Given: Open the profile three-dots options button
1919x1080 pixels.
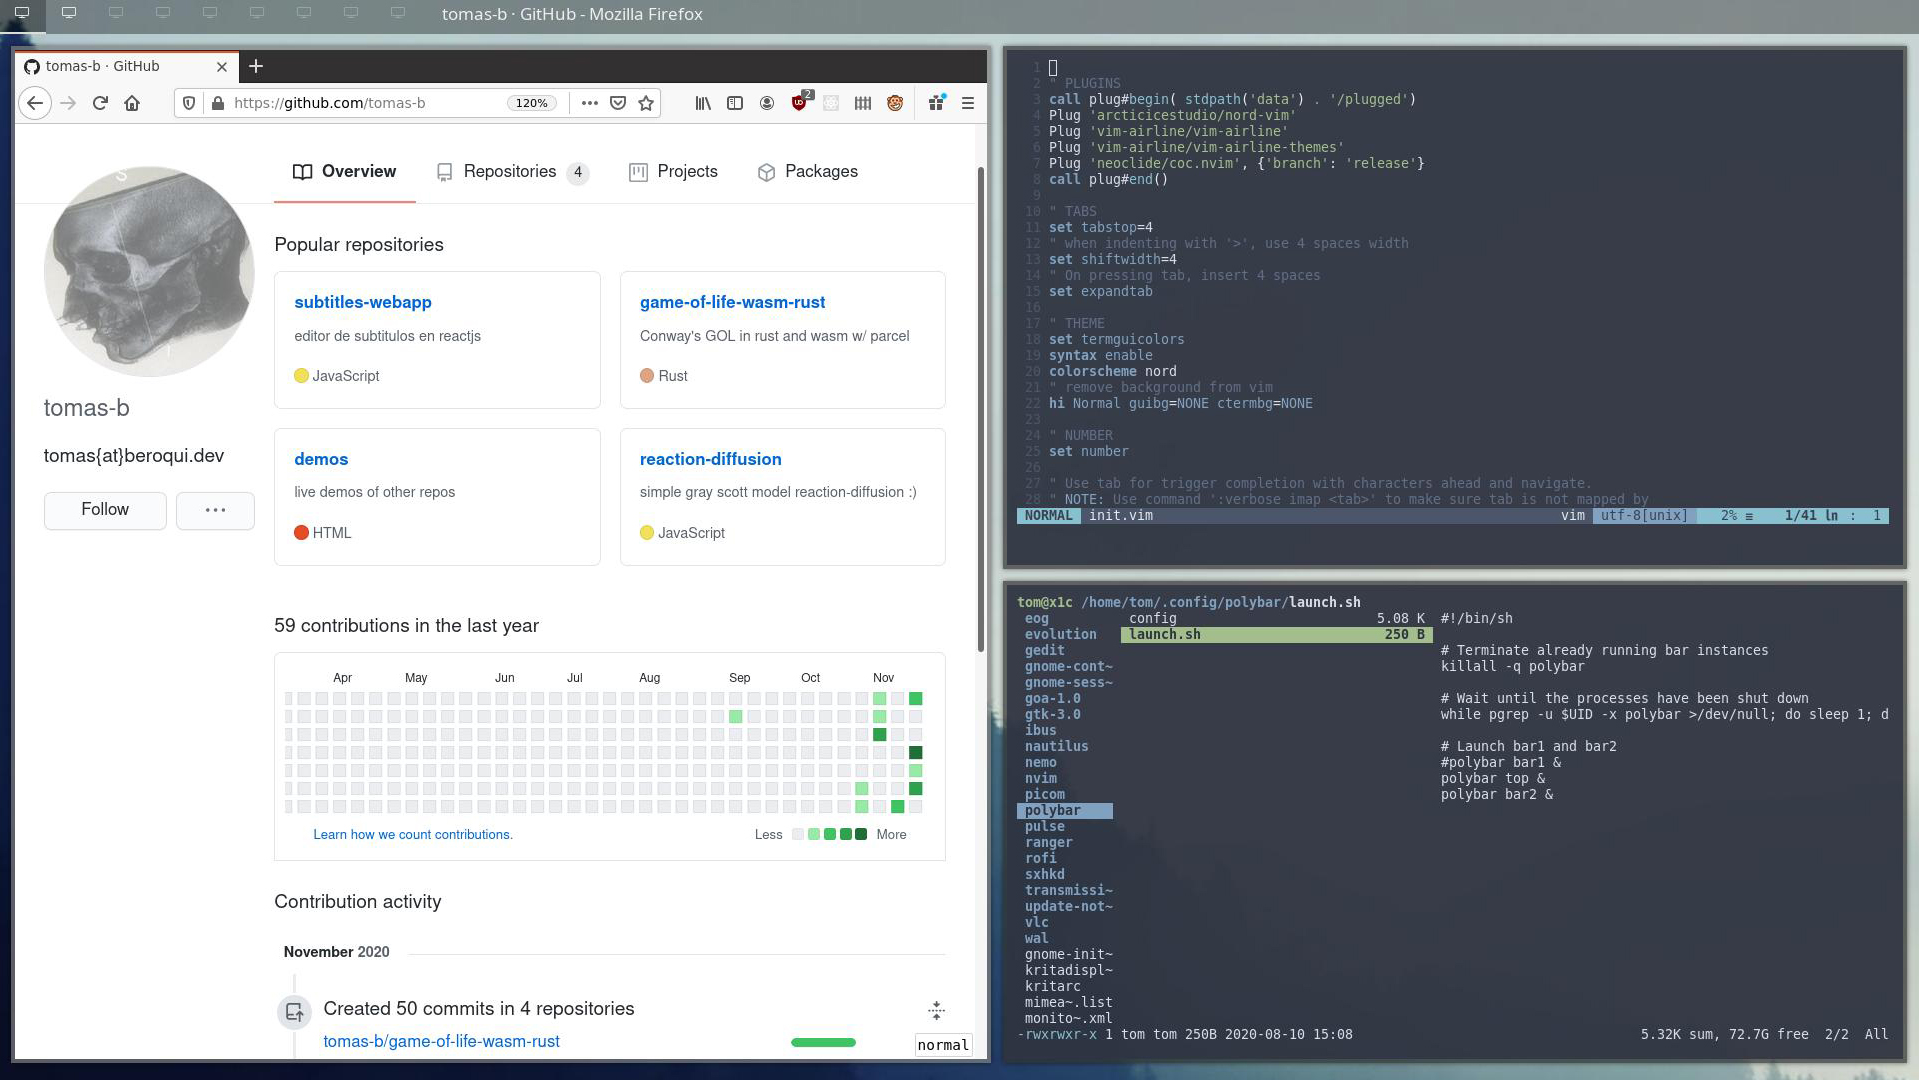Looking at the screenshot, I should click(x=215, y=510).
